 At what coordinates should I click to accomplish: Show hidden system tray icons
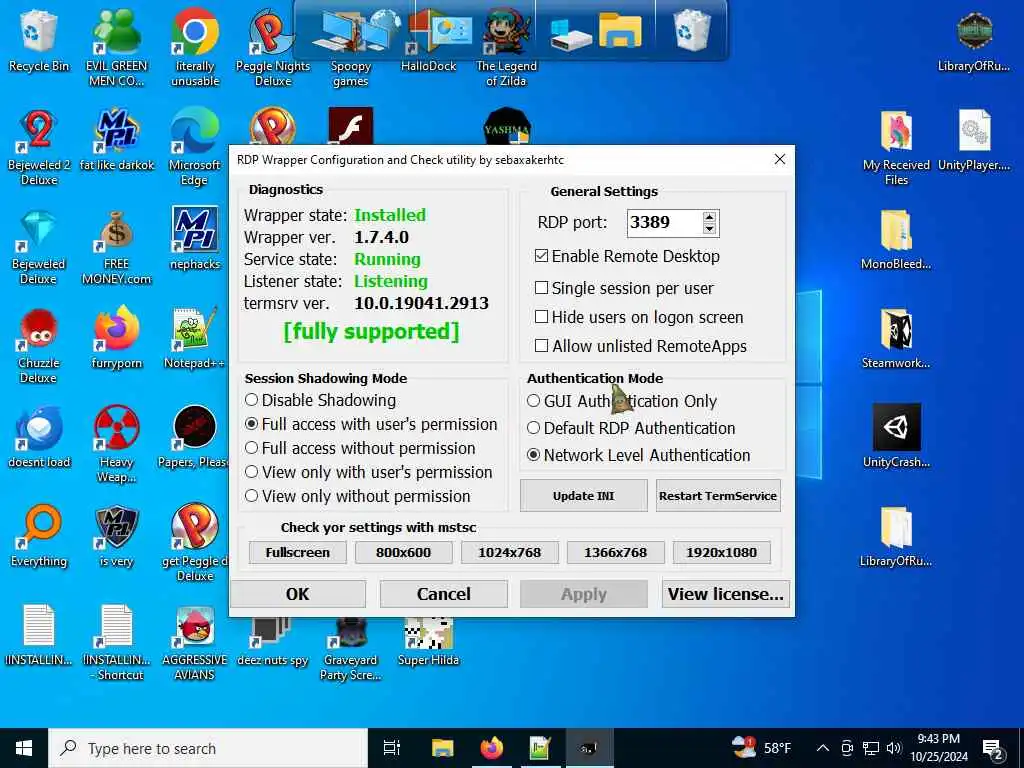(x=823, y=748)
